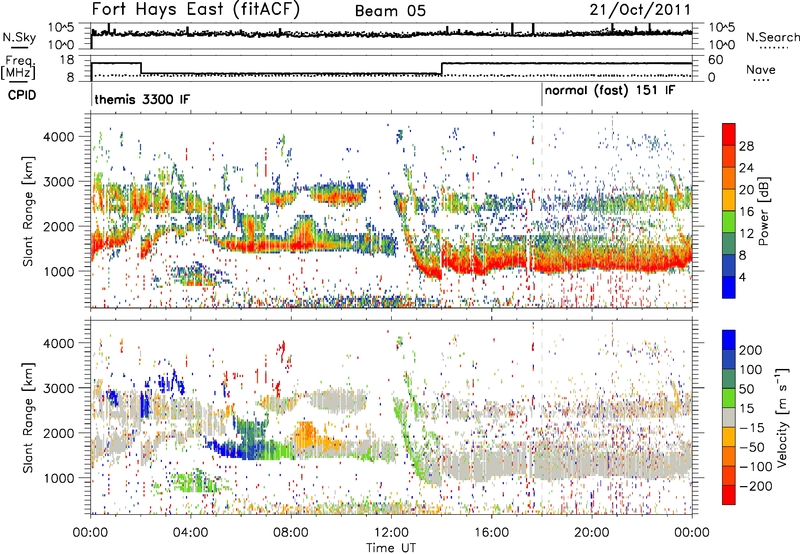Viewport: 800px width, 554px height.
Task: Click the '50' velocity colorbar label
Action: coord(746,389)
